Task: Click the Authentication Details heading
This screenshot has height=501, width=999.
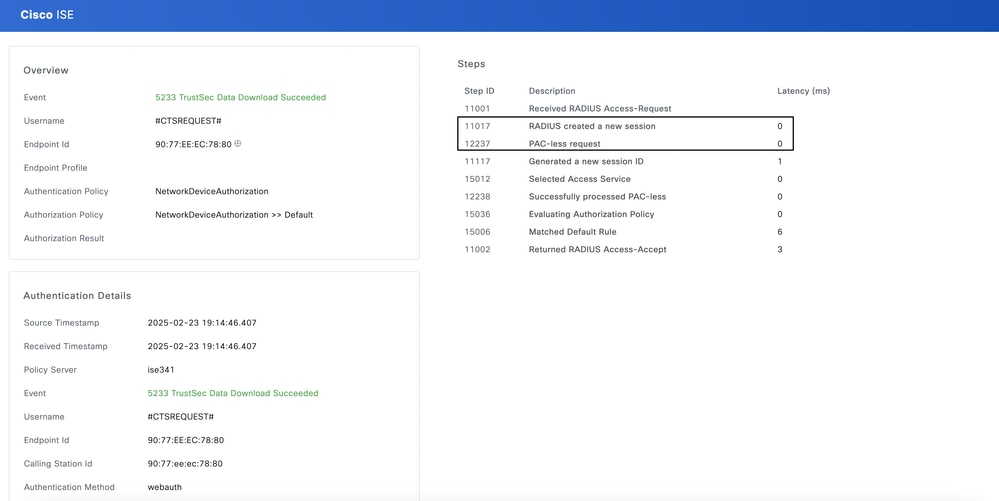Action: [x=77, y=296]
